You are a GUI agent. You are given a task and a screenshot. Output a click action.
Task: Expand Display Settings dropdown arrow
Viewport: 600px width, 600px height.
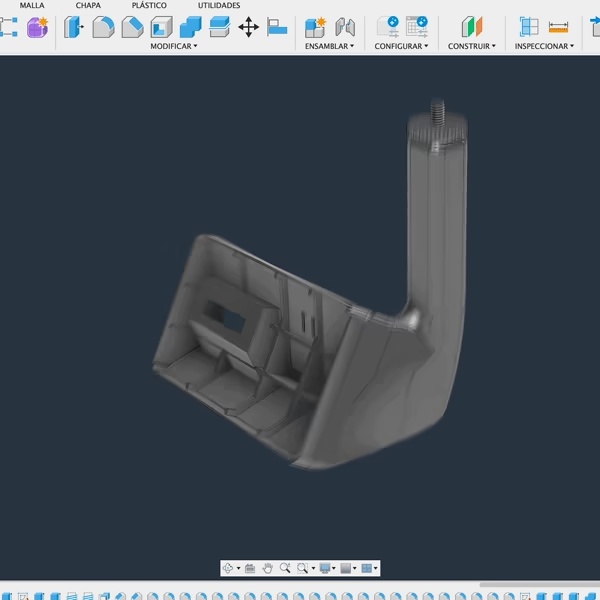click(x=334, y=568)
